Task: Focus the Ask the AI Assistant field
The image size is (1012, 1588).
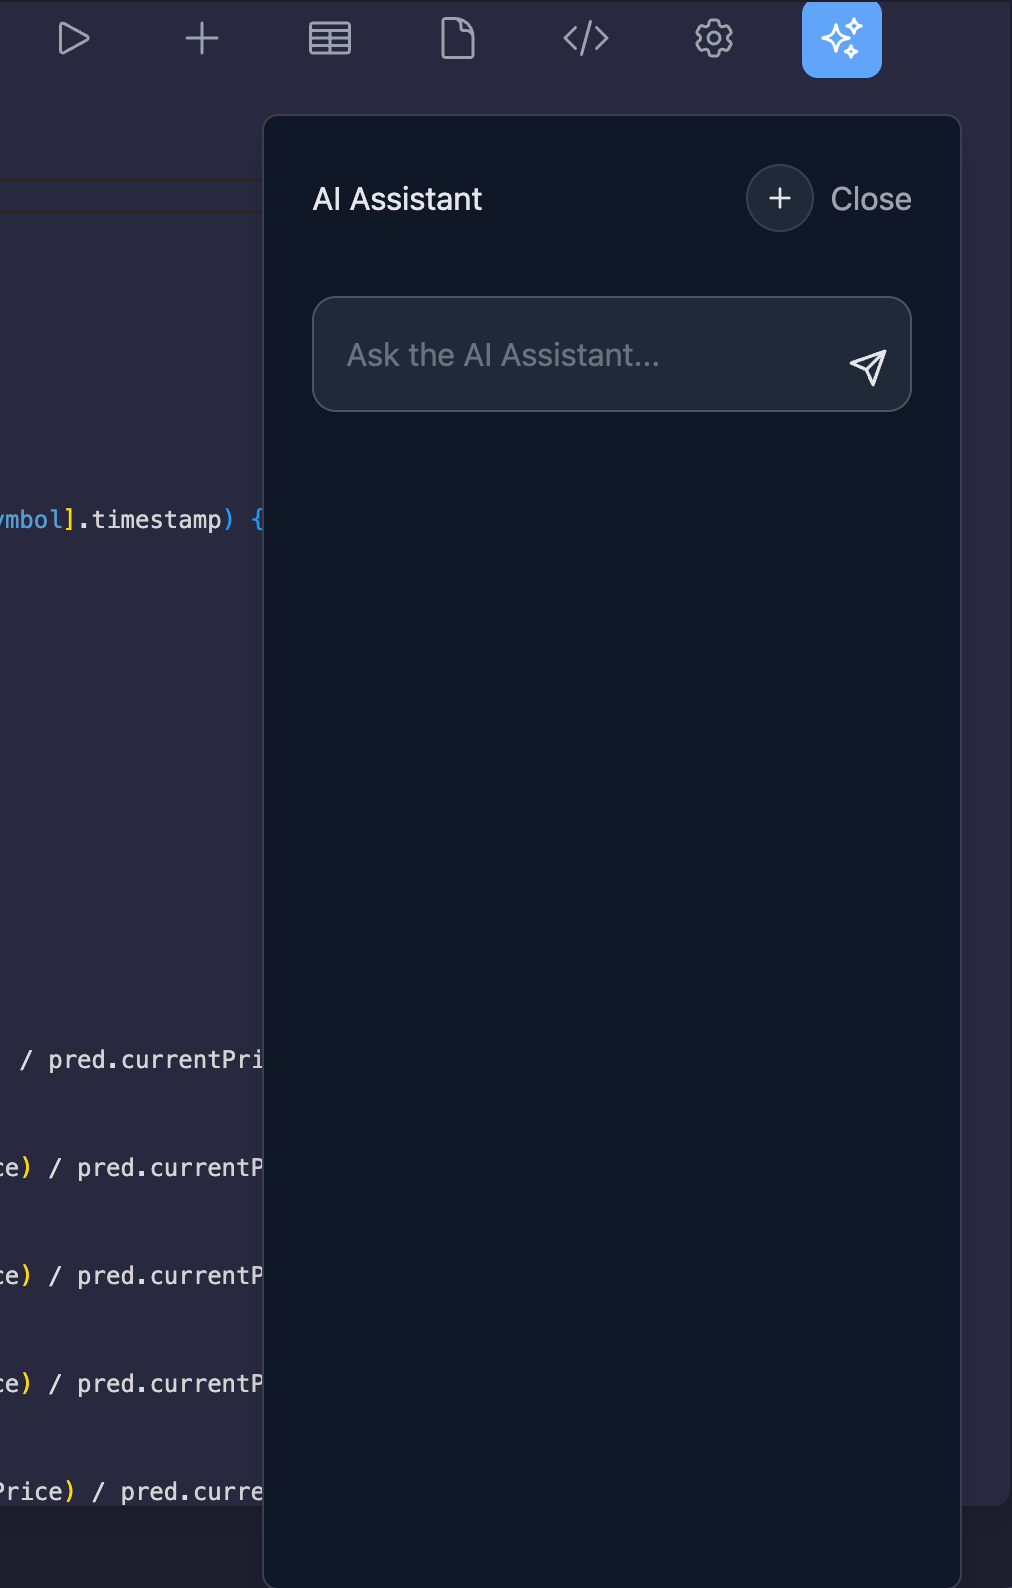Action: (x=580, y=355)
